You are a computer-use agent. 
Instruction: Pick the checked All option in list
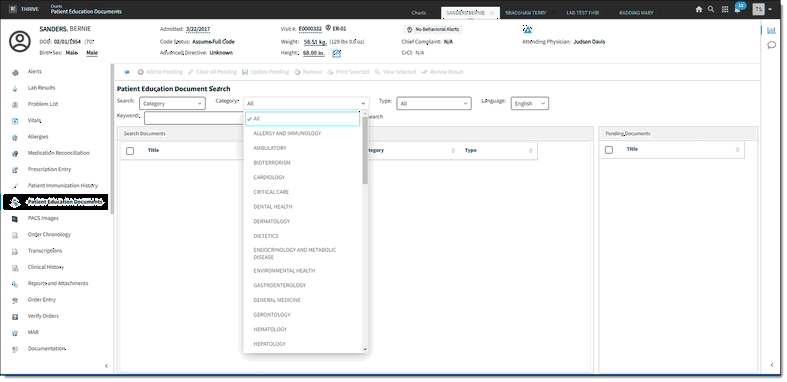pyautogui.click(x=302, y=119)
